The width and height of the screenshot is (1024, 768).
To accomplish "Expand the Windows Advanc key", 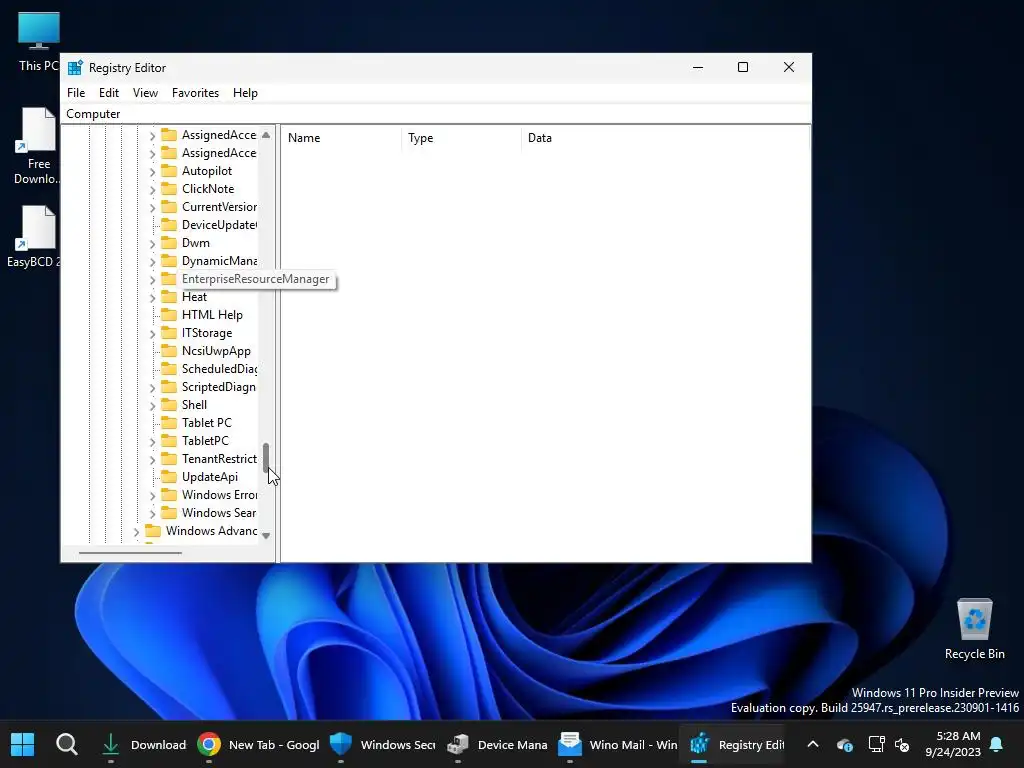I will (x=136, y=532).
